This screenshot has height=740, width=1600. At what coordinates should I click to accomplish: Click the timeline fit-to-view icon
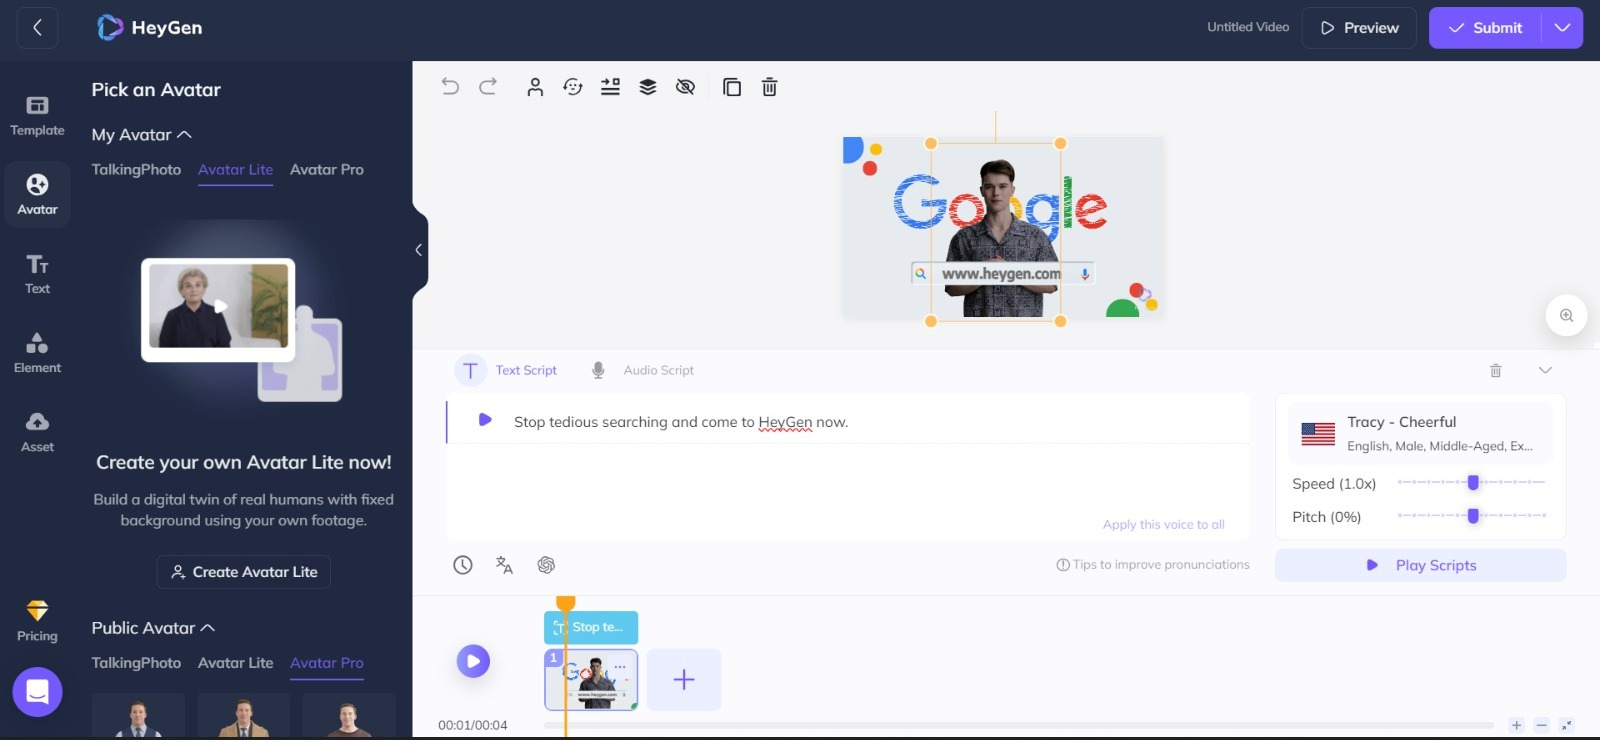pyautogui.click(x=1567, y=725)
